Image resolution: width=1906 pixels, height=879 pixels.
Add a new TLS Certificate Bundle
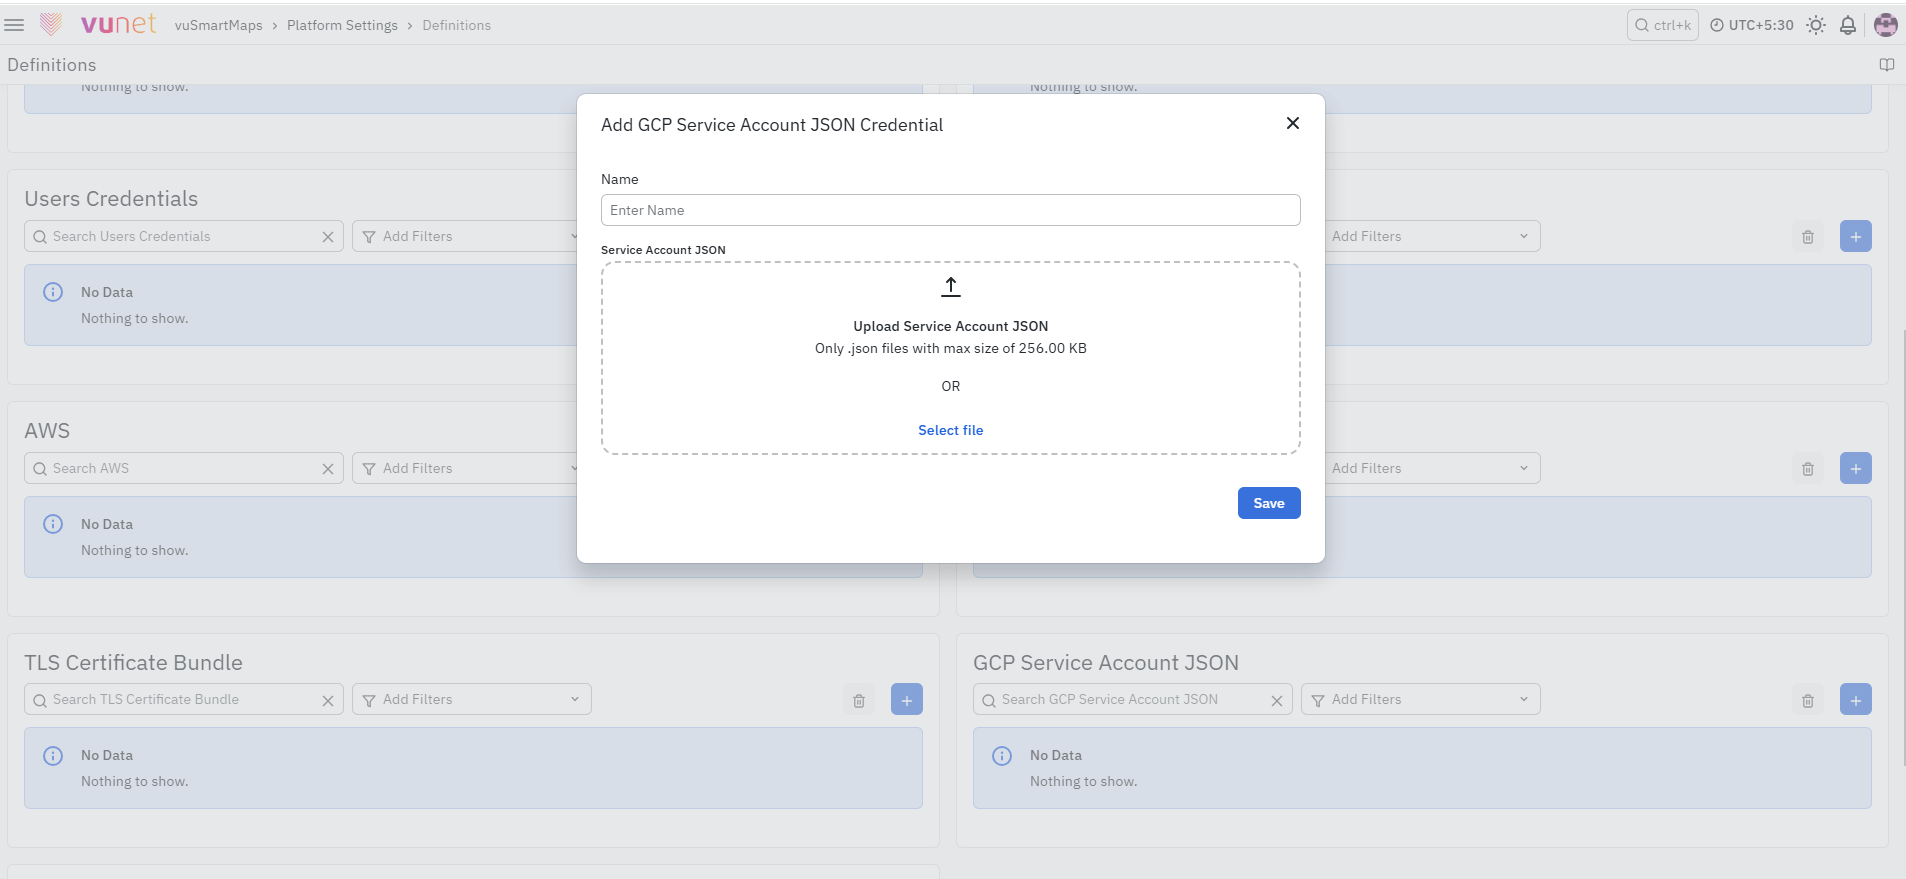click(x=907, y=700)
